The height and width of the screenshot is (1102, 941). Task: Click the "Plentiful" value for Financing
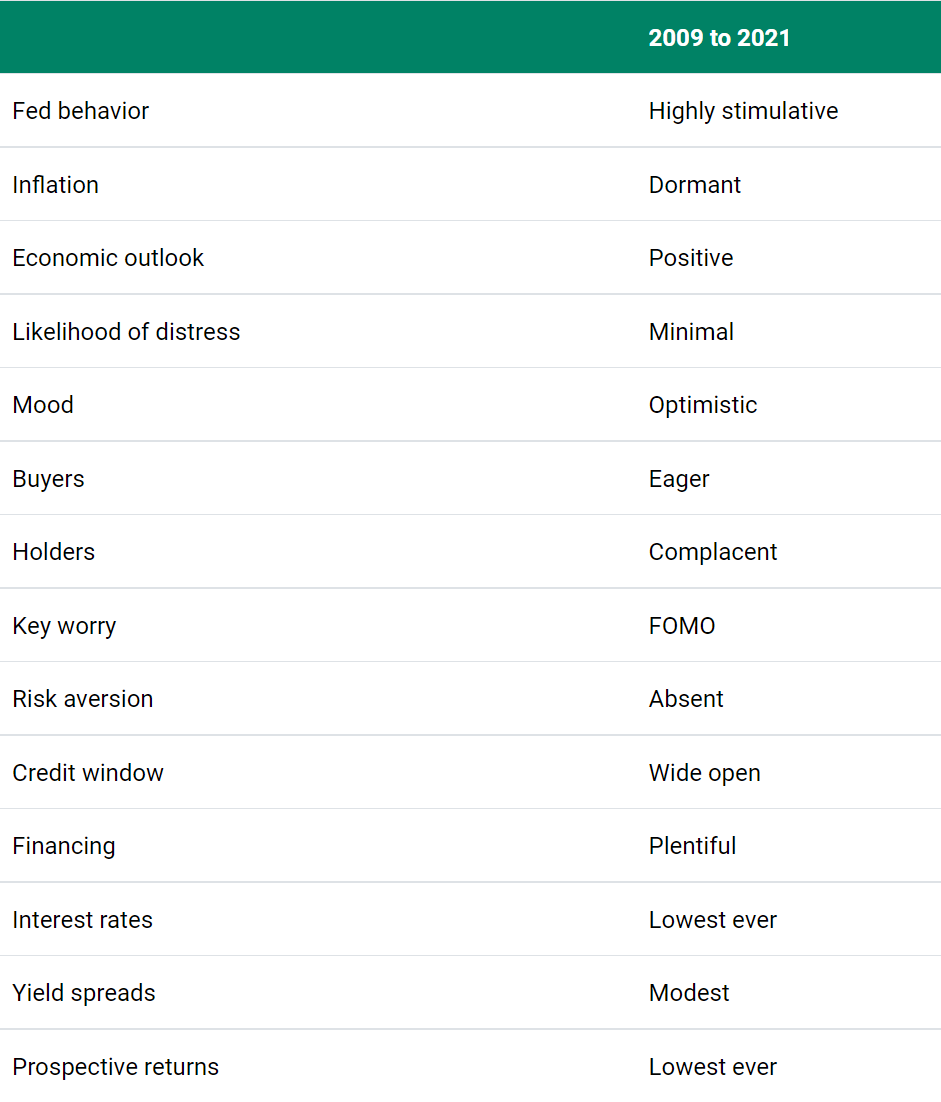coord(692,846)
